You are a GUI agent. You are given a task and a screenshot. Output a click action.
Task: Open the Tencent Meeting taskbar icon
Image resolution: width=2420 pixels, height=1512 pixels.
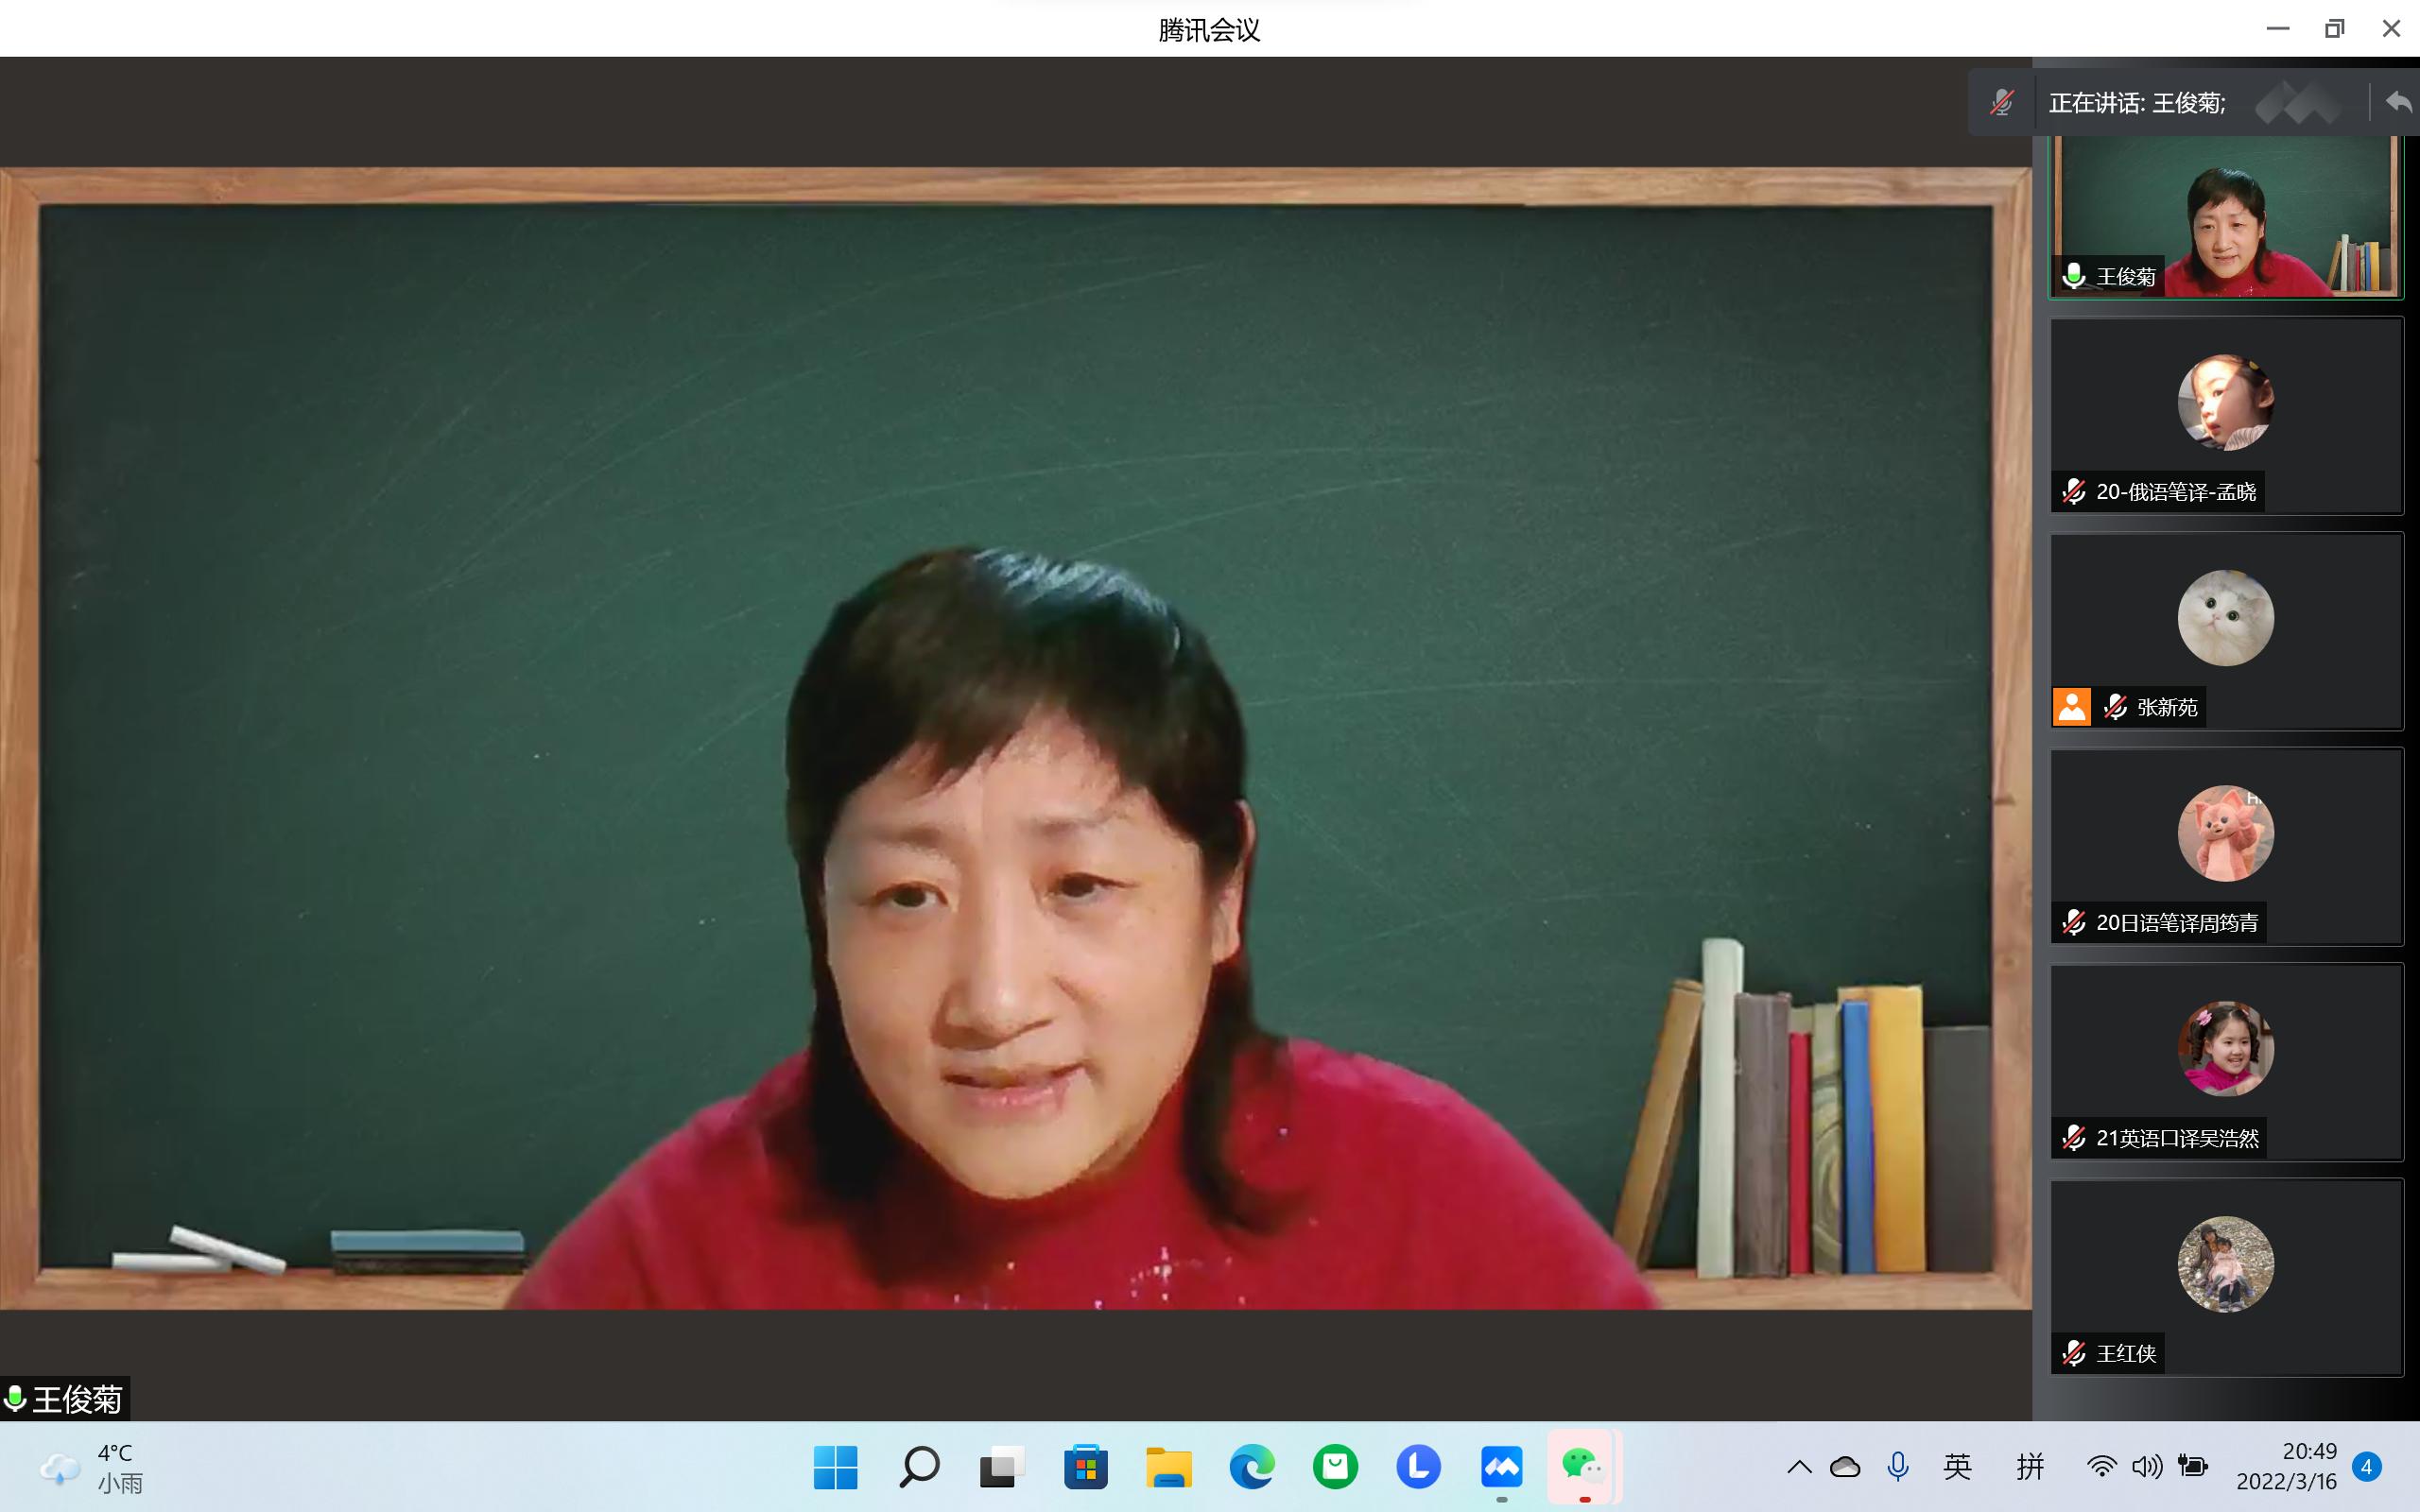[1501, 1467]
